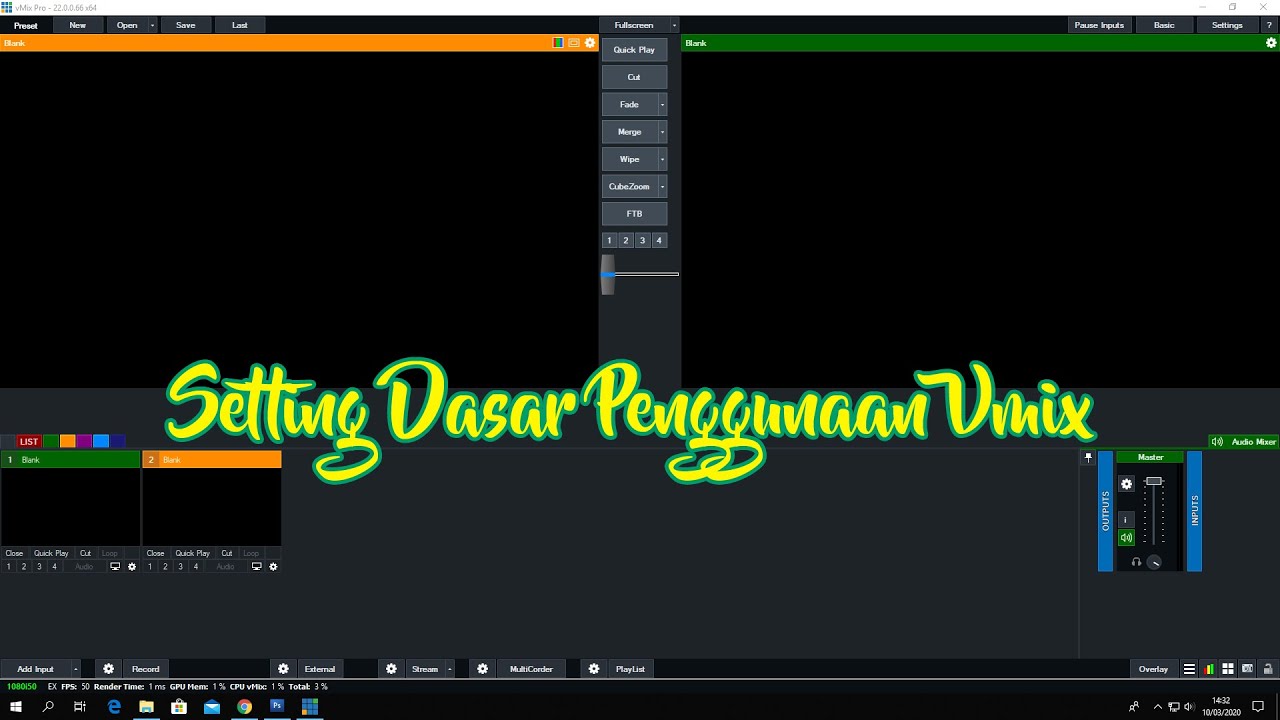
Task: Expand the Open preset dropdown arrow
Action: pos(152,25)
